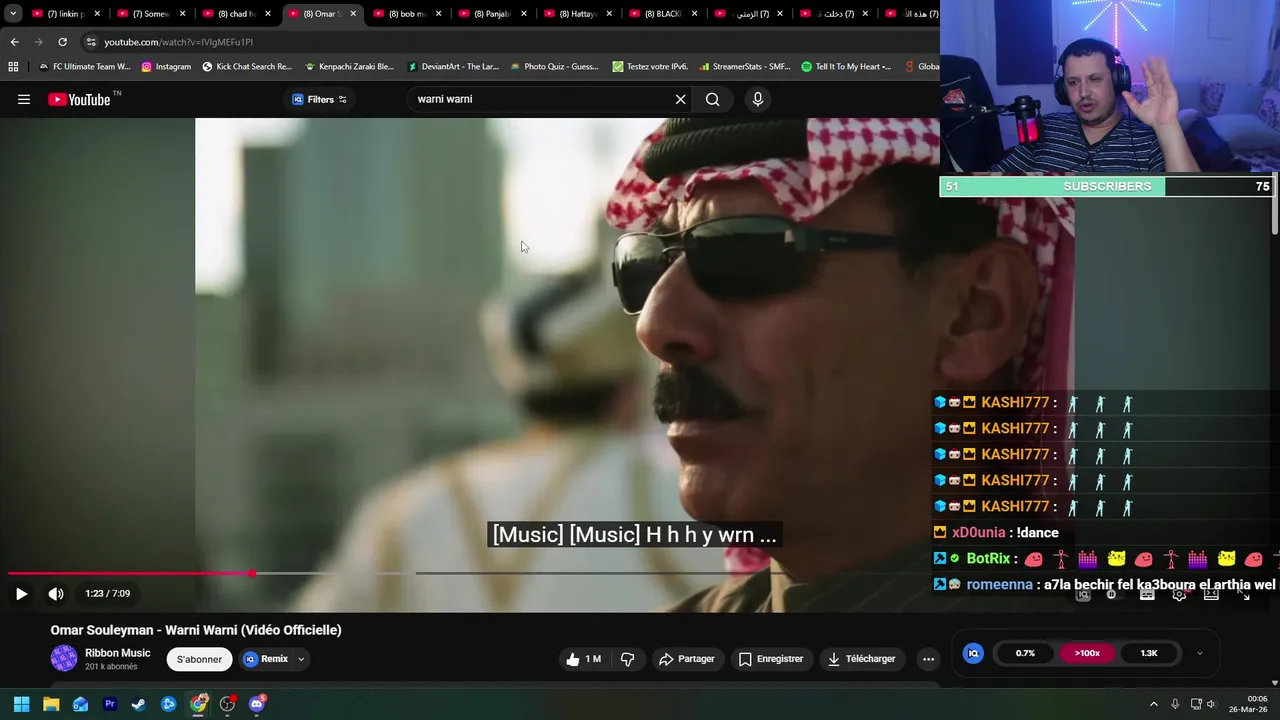1280x720 pixels.
Task: Click the search magnifier button
Action: click(712, 99)
